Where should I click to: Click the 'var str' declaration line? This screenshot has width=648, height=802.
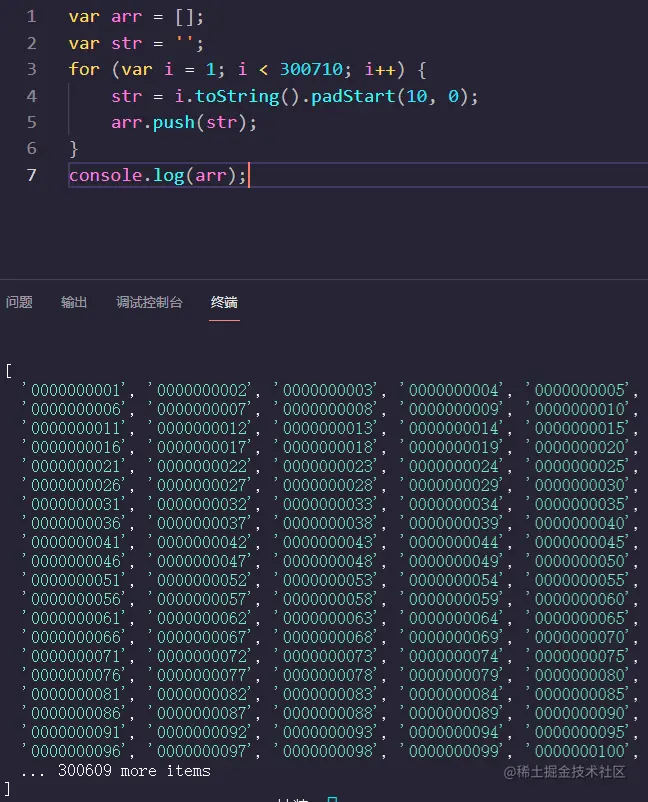tap(136, 43)
